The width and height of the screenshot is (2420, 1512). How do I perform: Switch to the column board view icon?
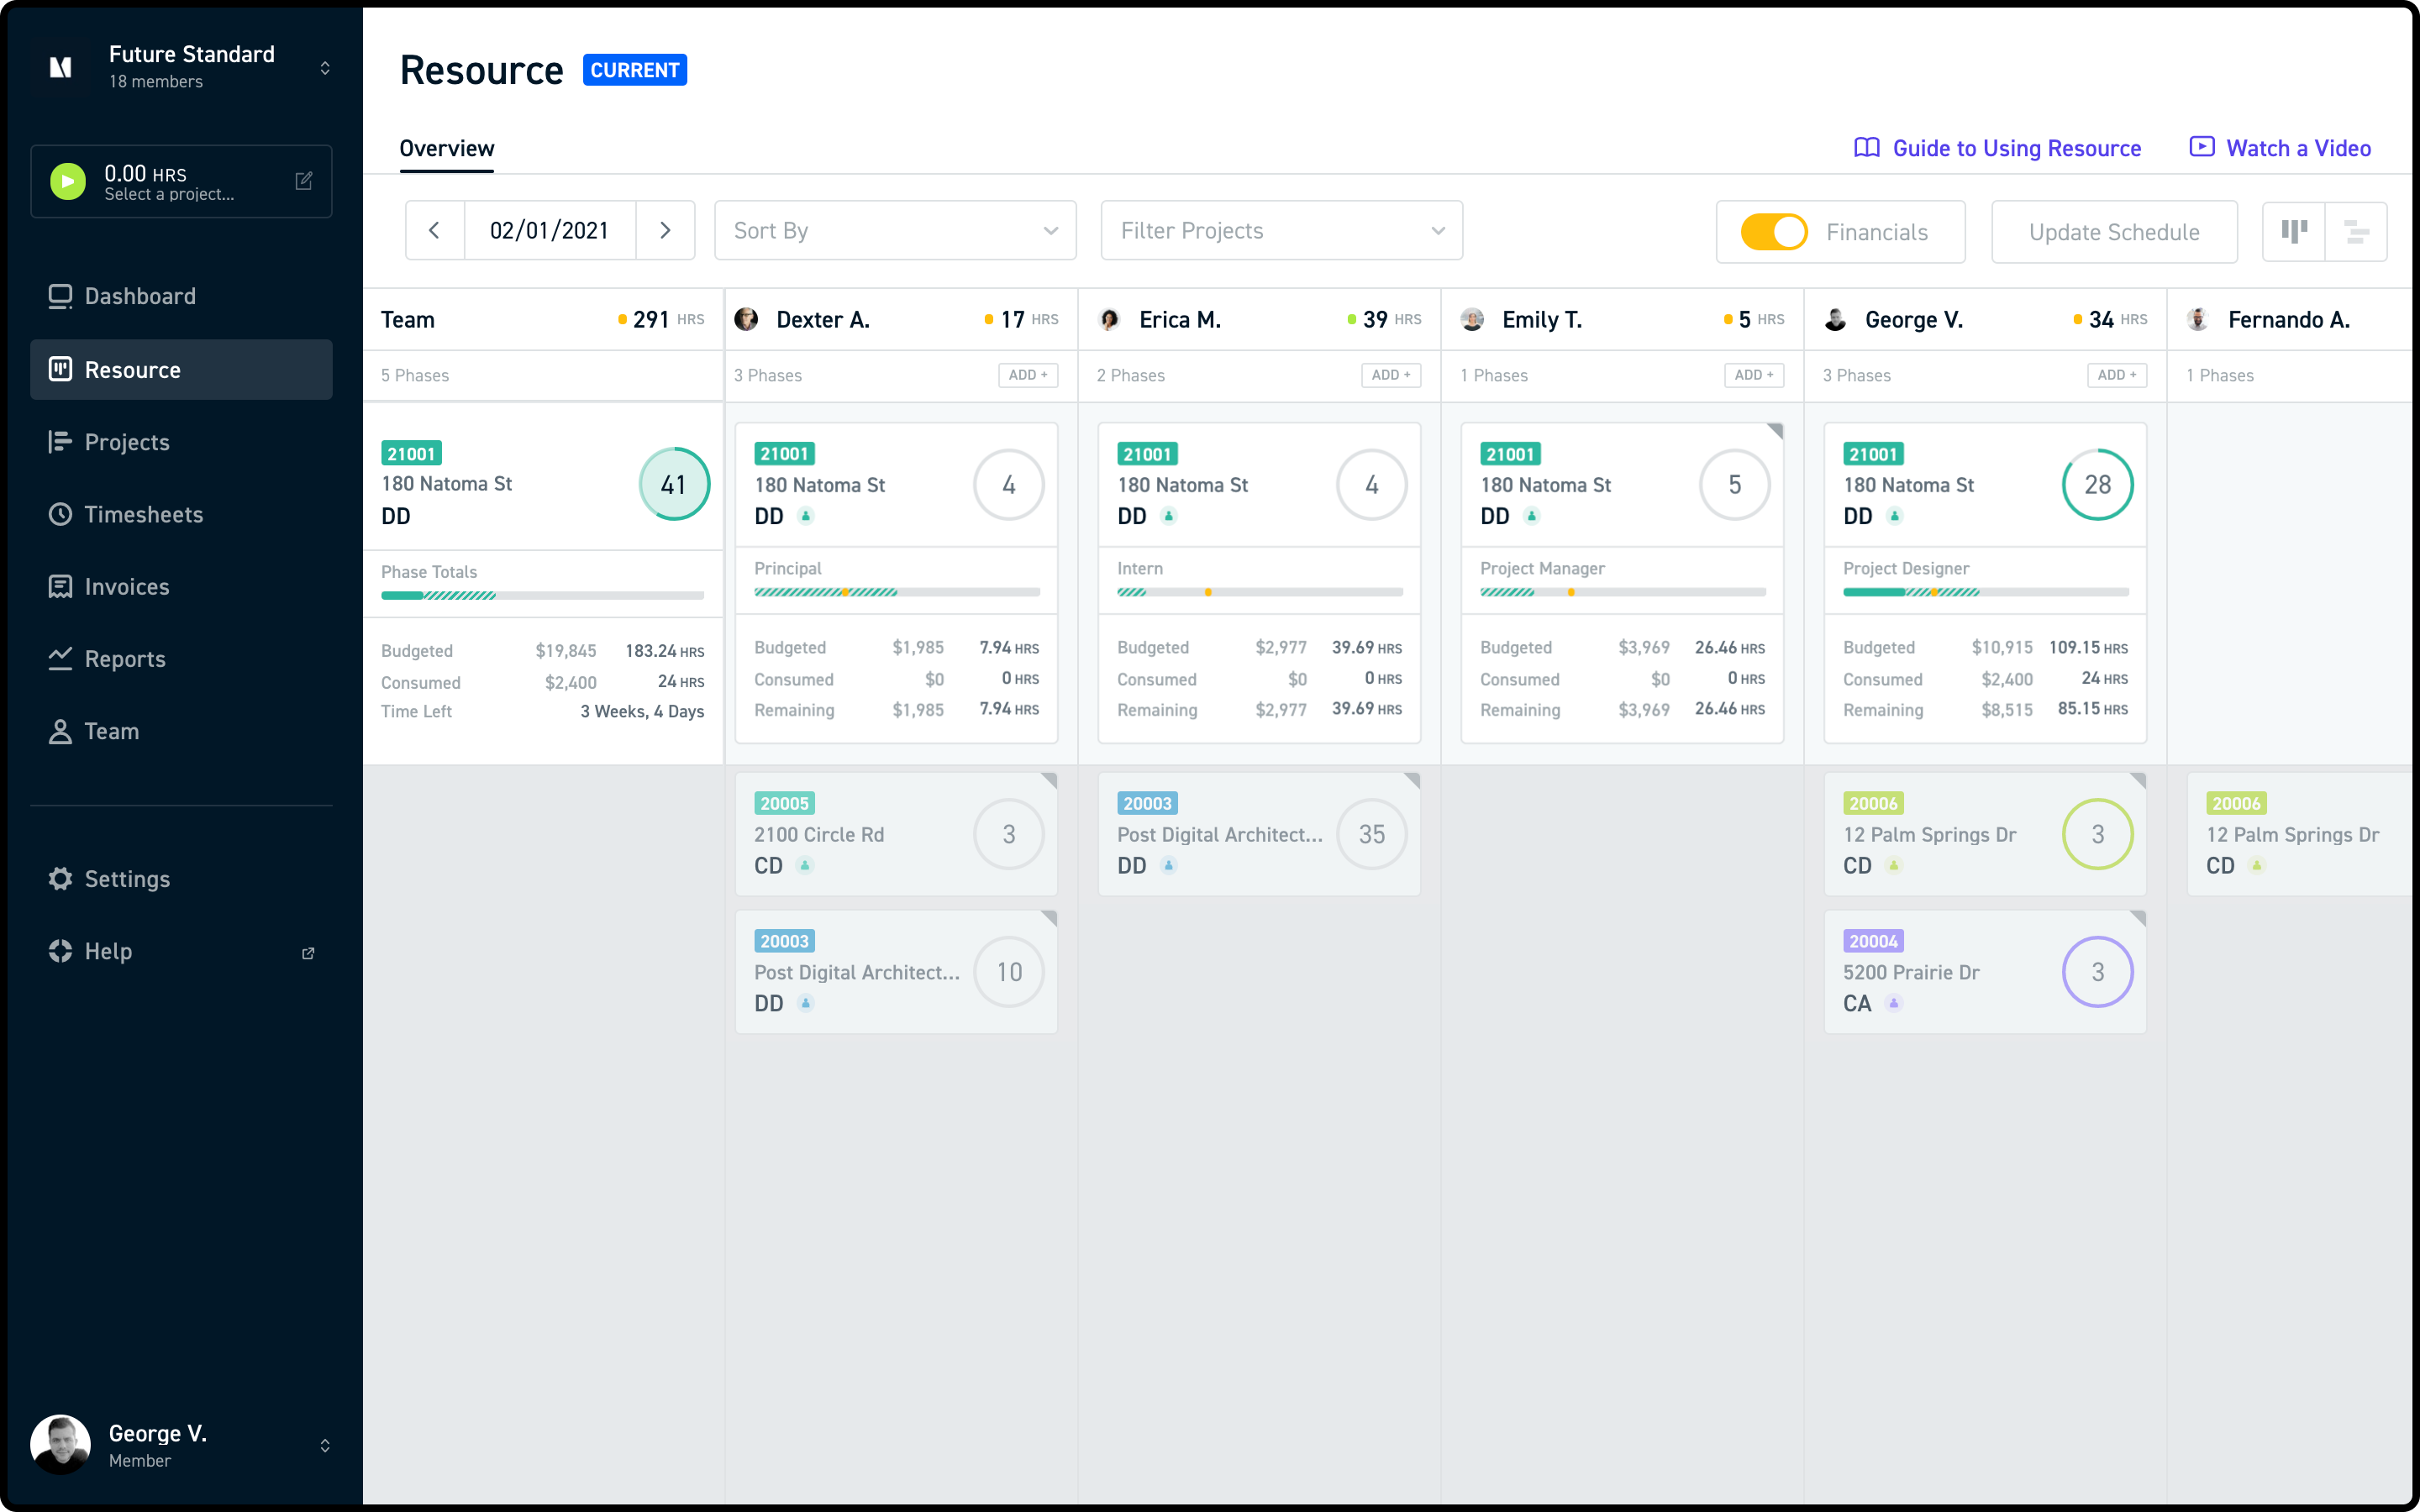[x=2294, y=232]
